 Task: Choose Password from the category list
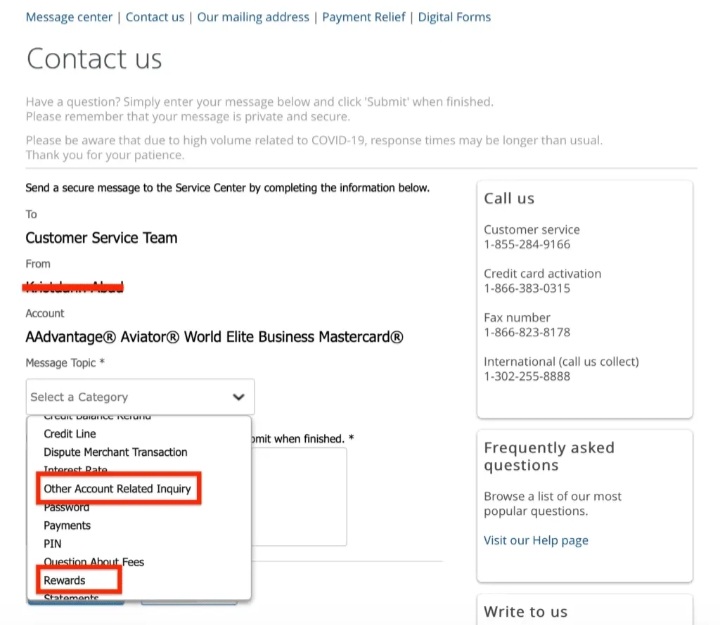(x=66, y=507)
